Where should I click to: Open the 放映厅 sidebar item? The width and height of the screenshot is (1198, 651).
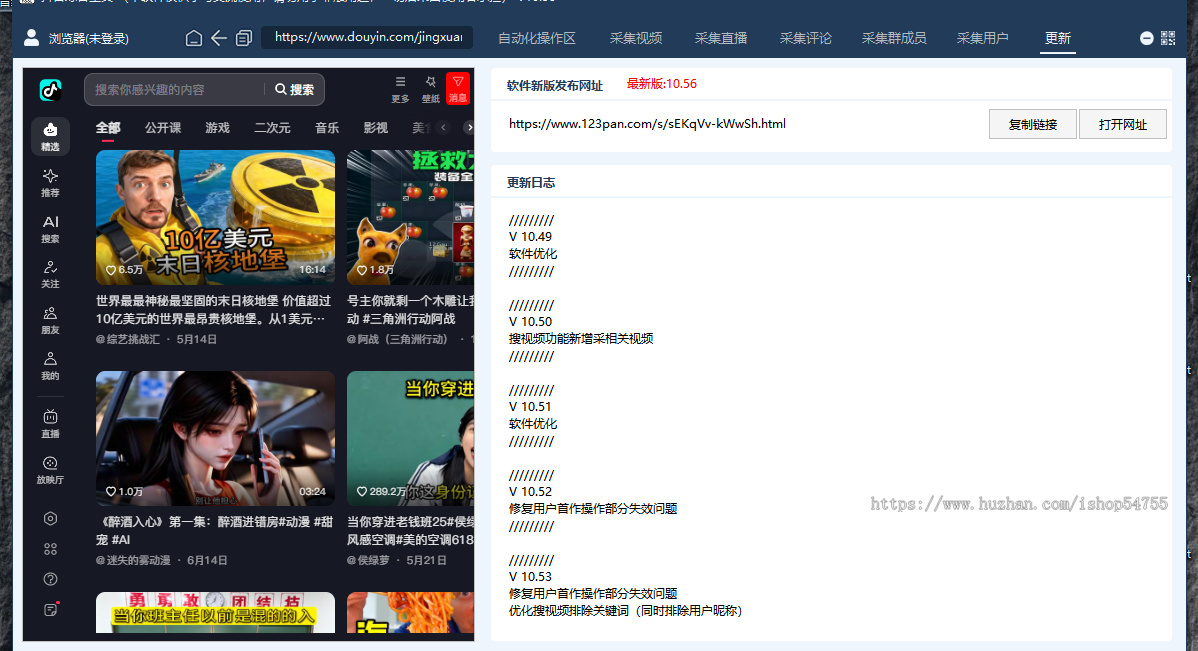(x=50, y=470)
